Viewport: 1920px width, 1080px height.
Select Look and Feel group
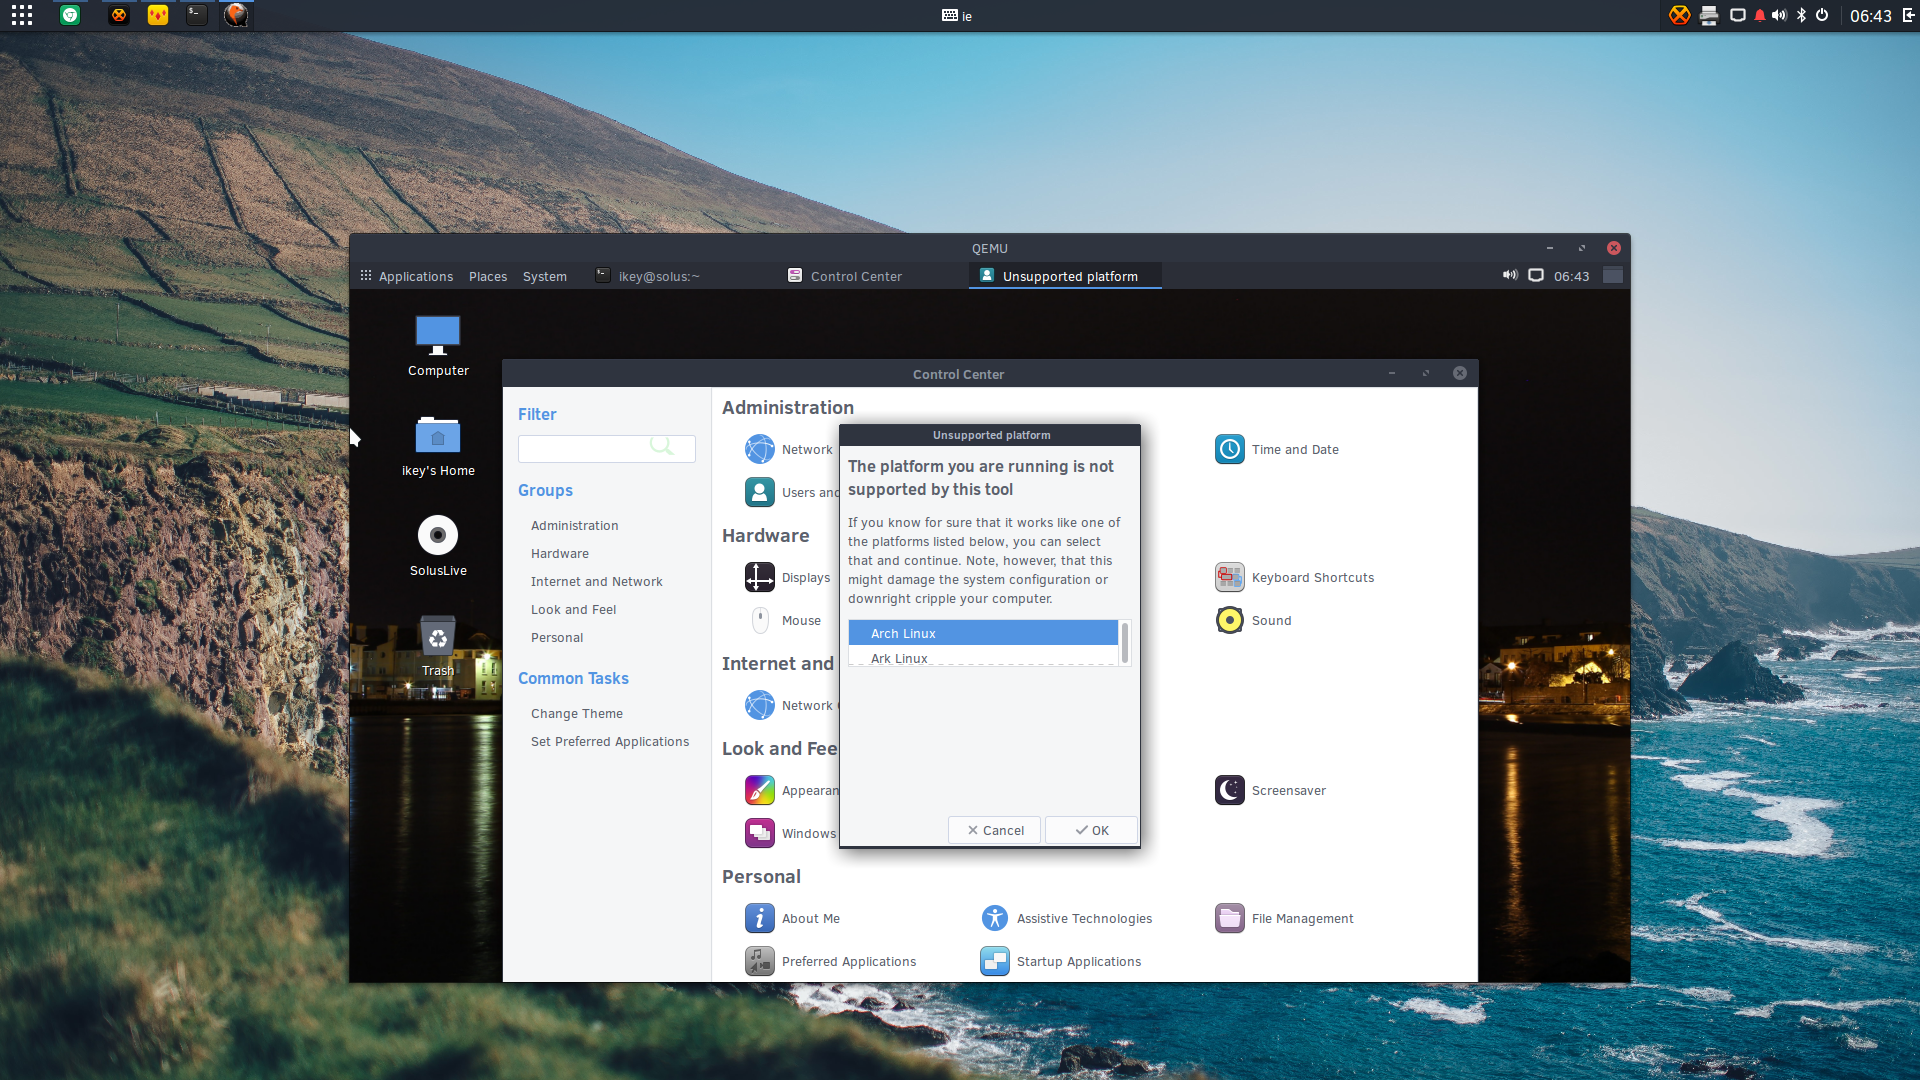click(x=573, y=609)
